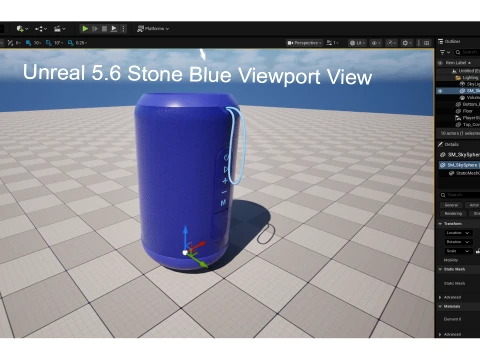The height and width of the screenshot is (360, 480).
Task: Open the rotation snap 10° dropdown
Action: coord(59,43)
